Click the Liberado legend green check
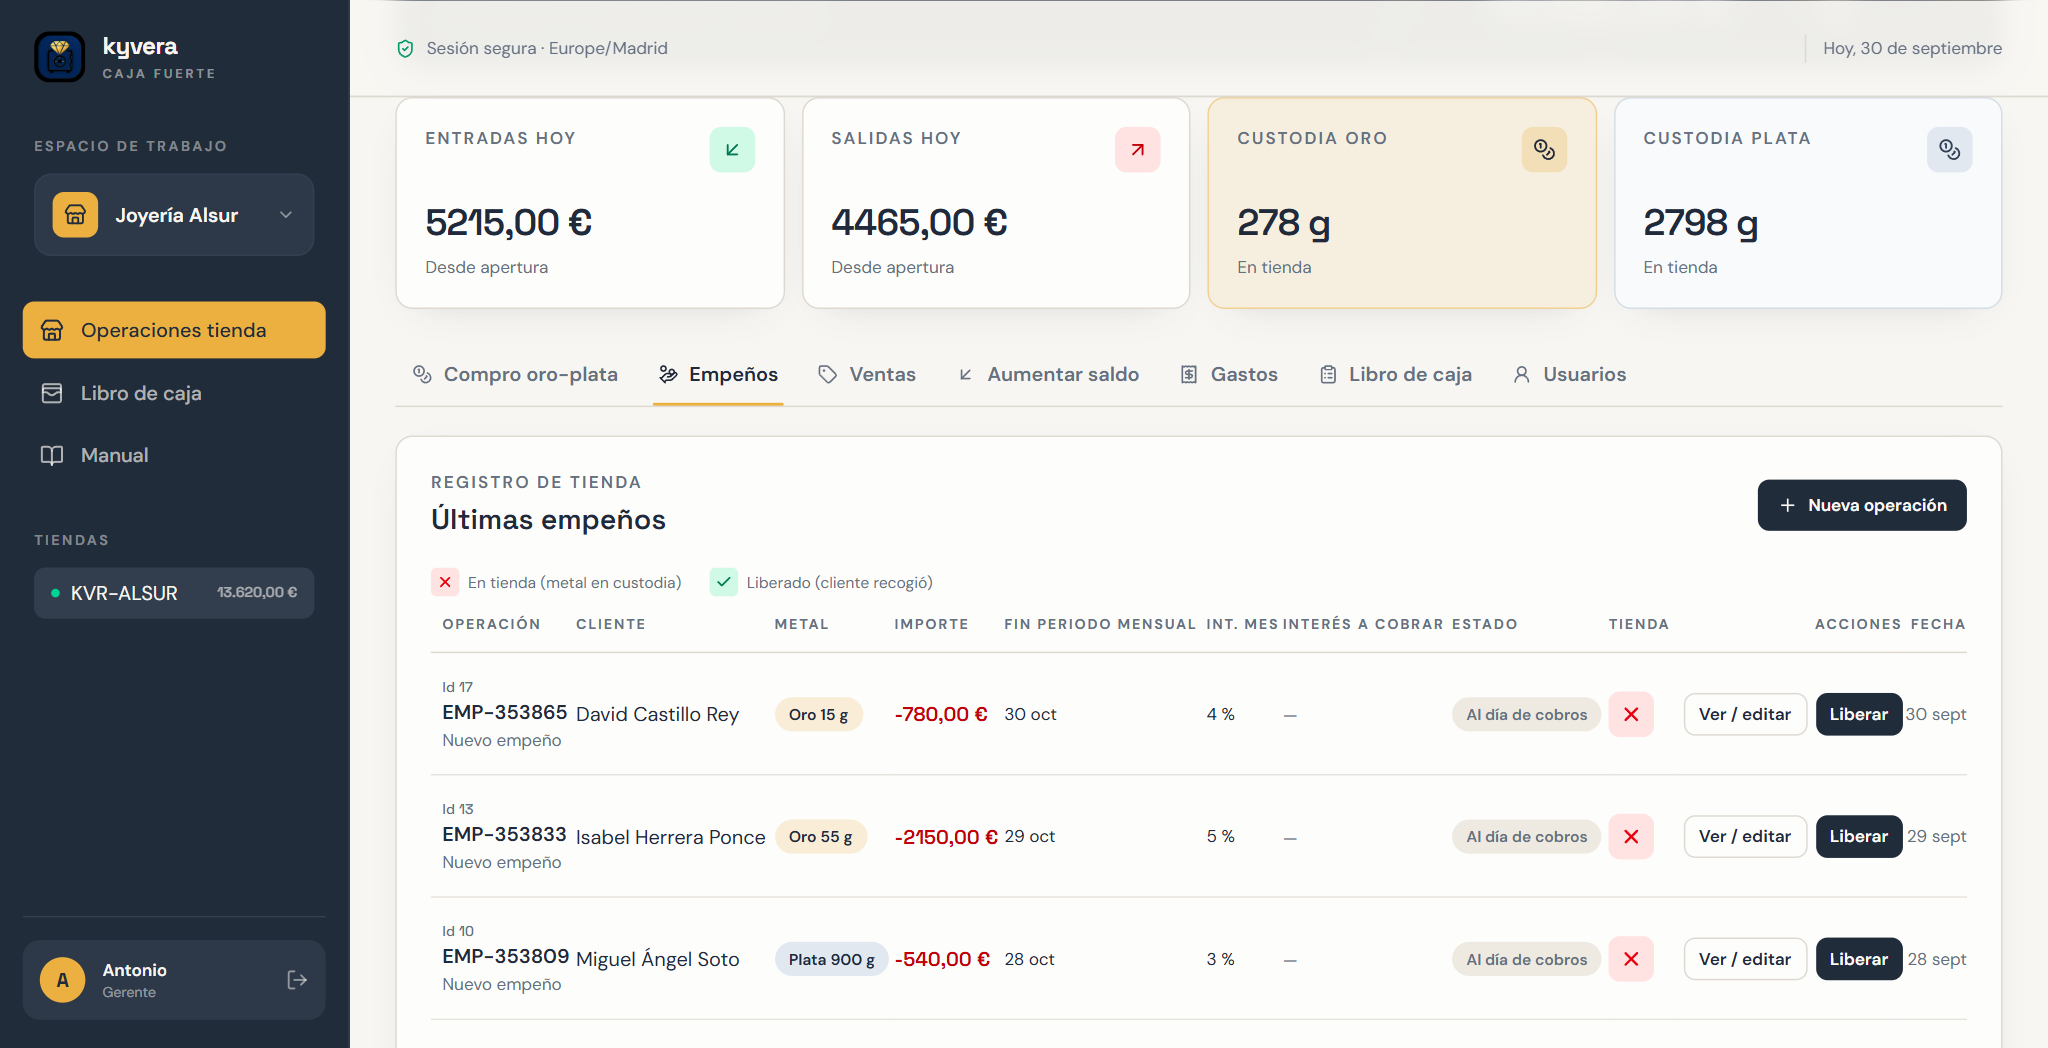Screen dimensions: 2048x1048 pyautogui.click(x=723, y=582)
